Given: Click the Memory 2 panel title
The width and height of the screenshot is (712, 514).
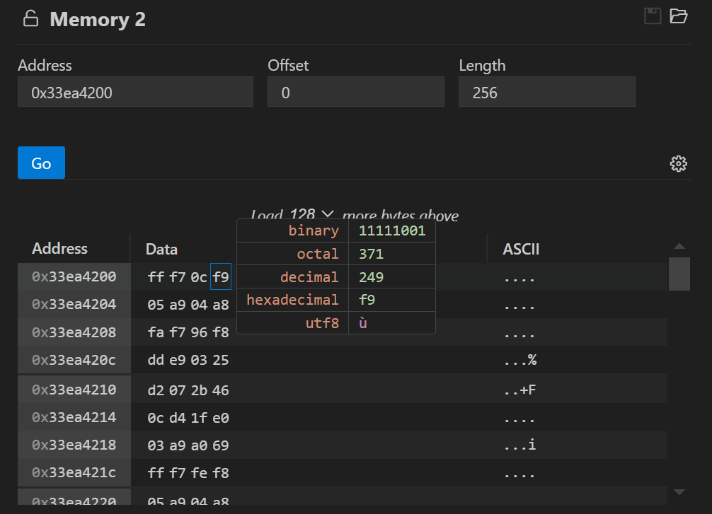Looking at the screenshot, I should pos(90,19).
